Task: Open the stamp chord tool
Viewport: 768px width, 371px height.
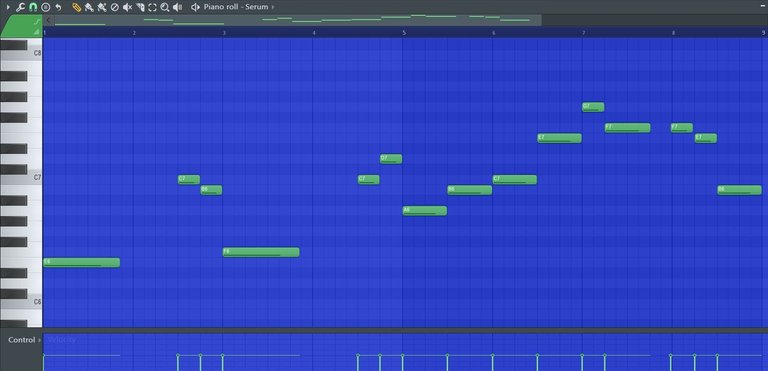Action: pyautogui.click(x=46, y=7)
